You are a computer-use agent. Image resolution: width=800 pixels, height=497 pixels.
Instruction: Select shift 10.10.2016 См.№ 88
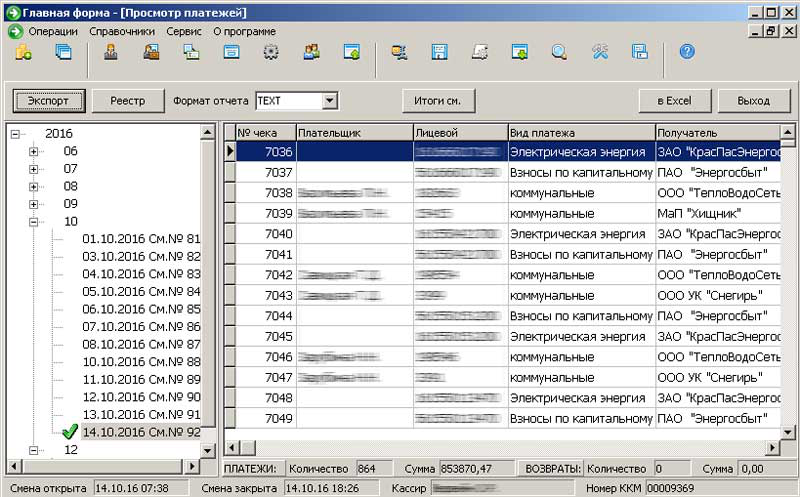point(141,362)
